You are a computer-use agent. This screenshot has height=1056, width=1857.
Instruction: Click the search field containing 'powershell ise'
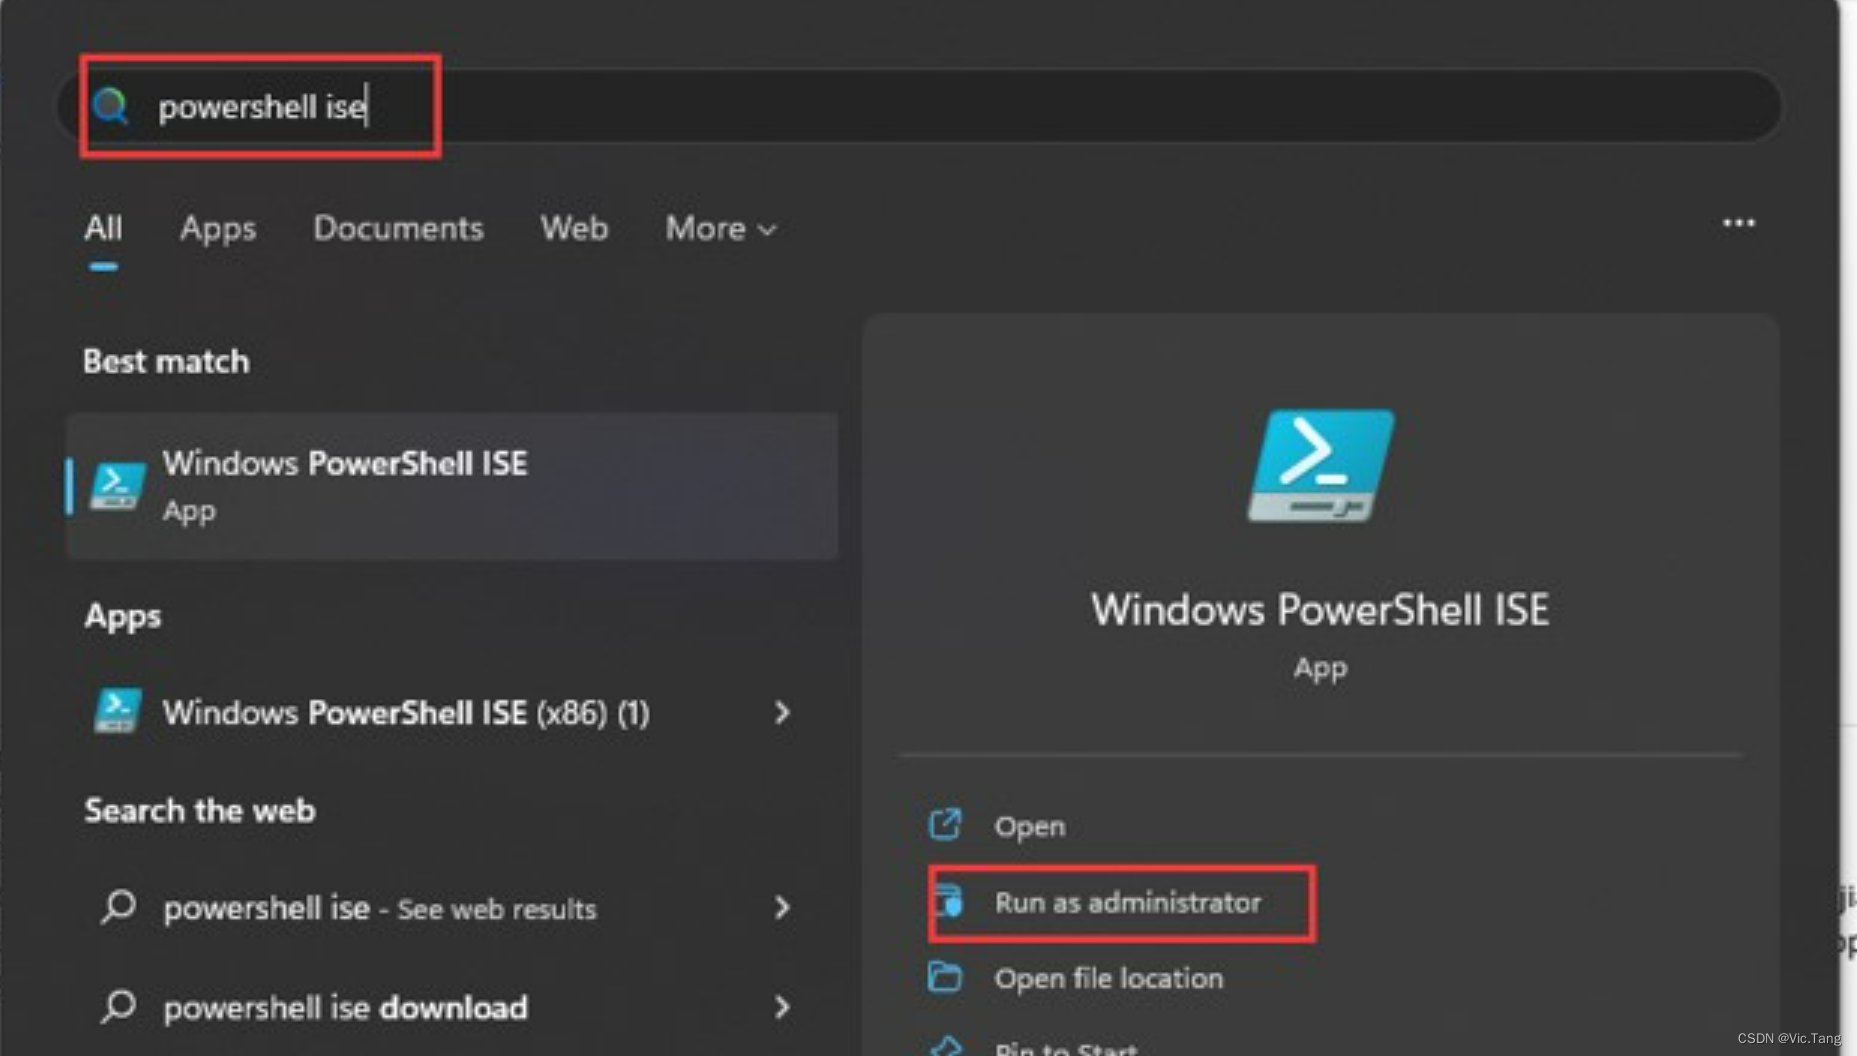pyautogui.click(x=918, y=106)
